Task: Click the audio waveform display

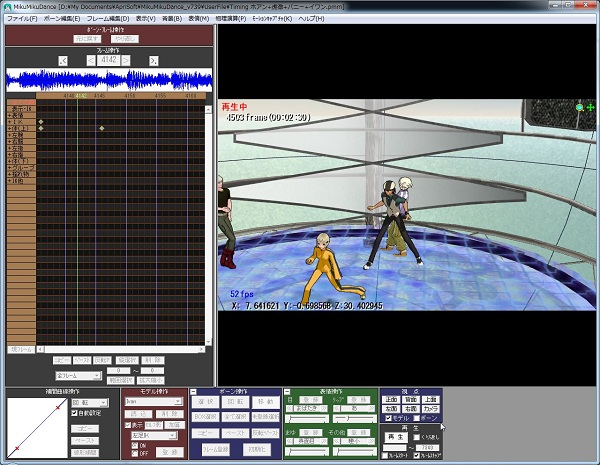Action: tap(109, 80)
